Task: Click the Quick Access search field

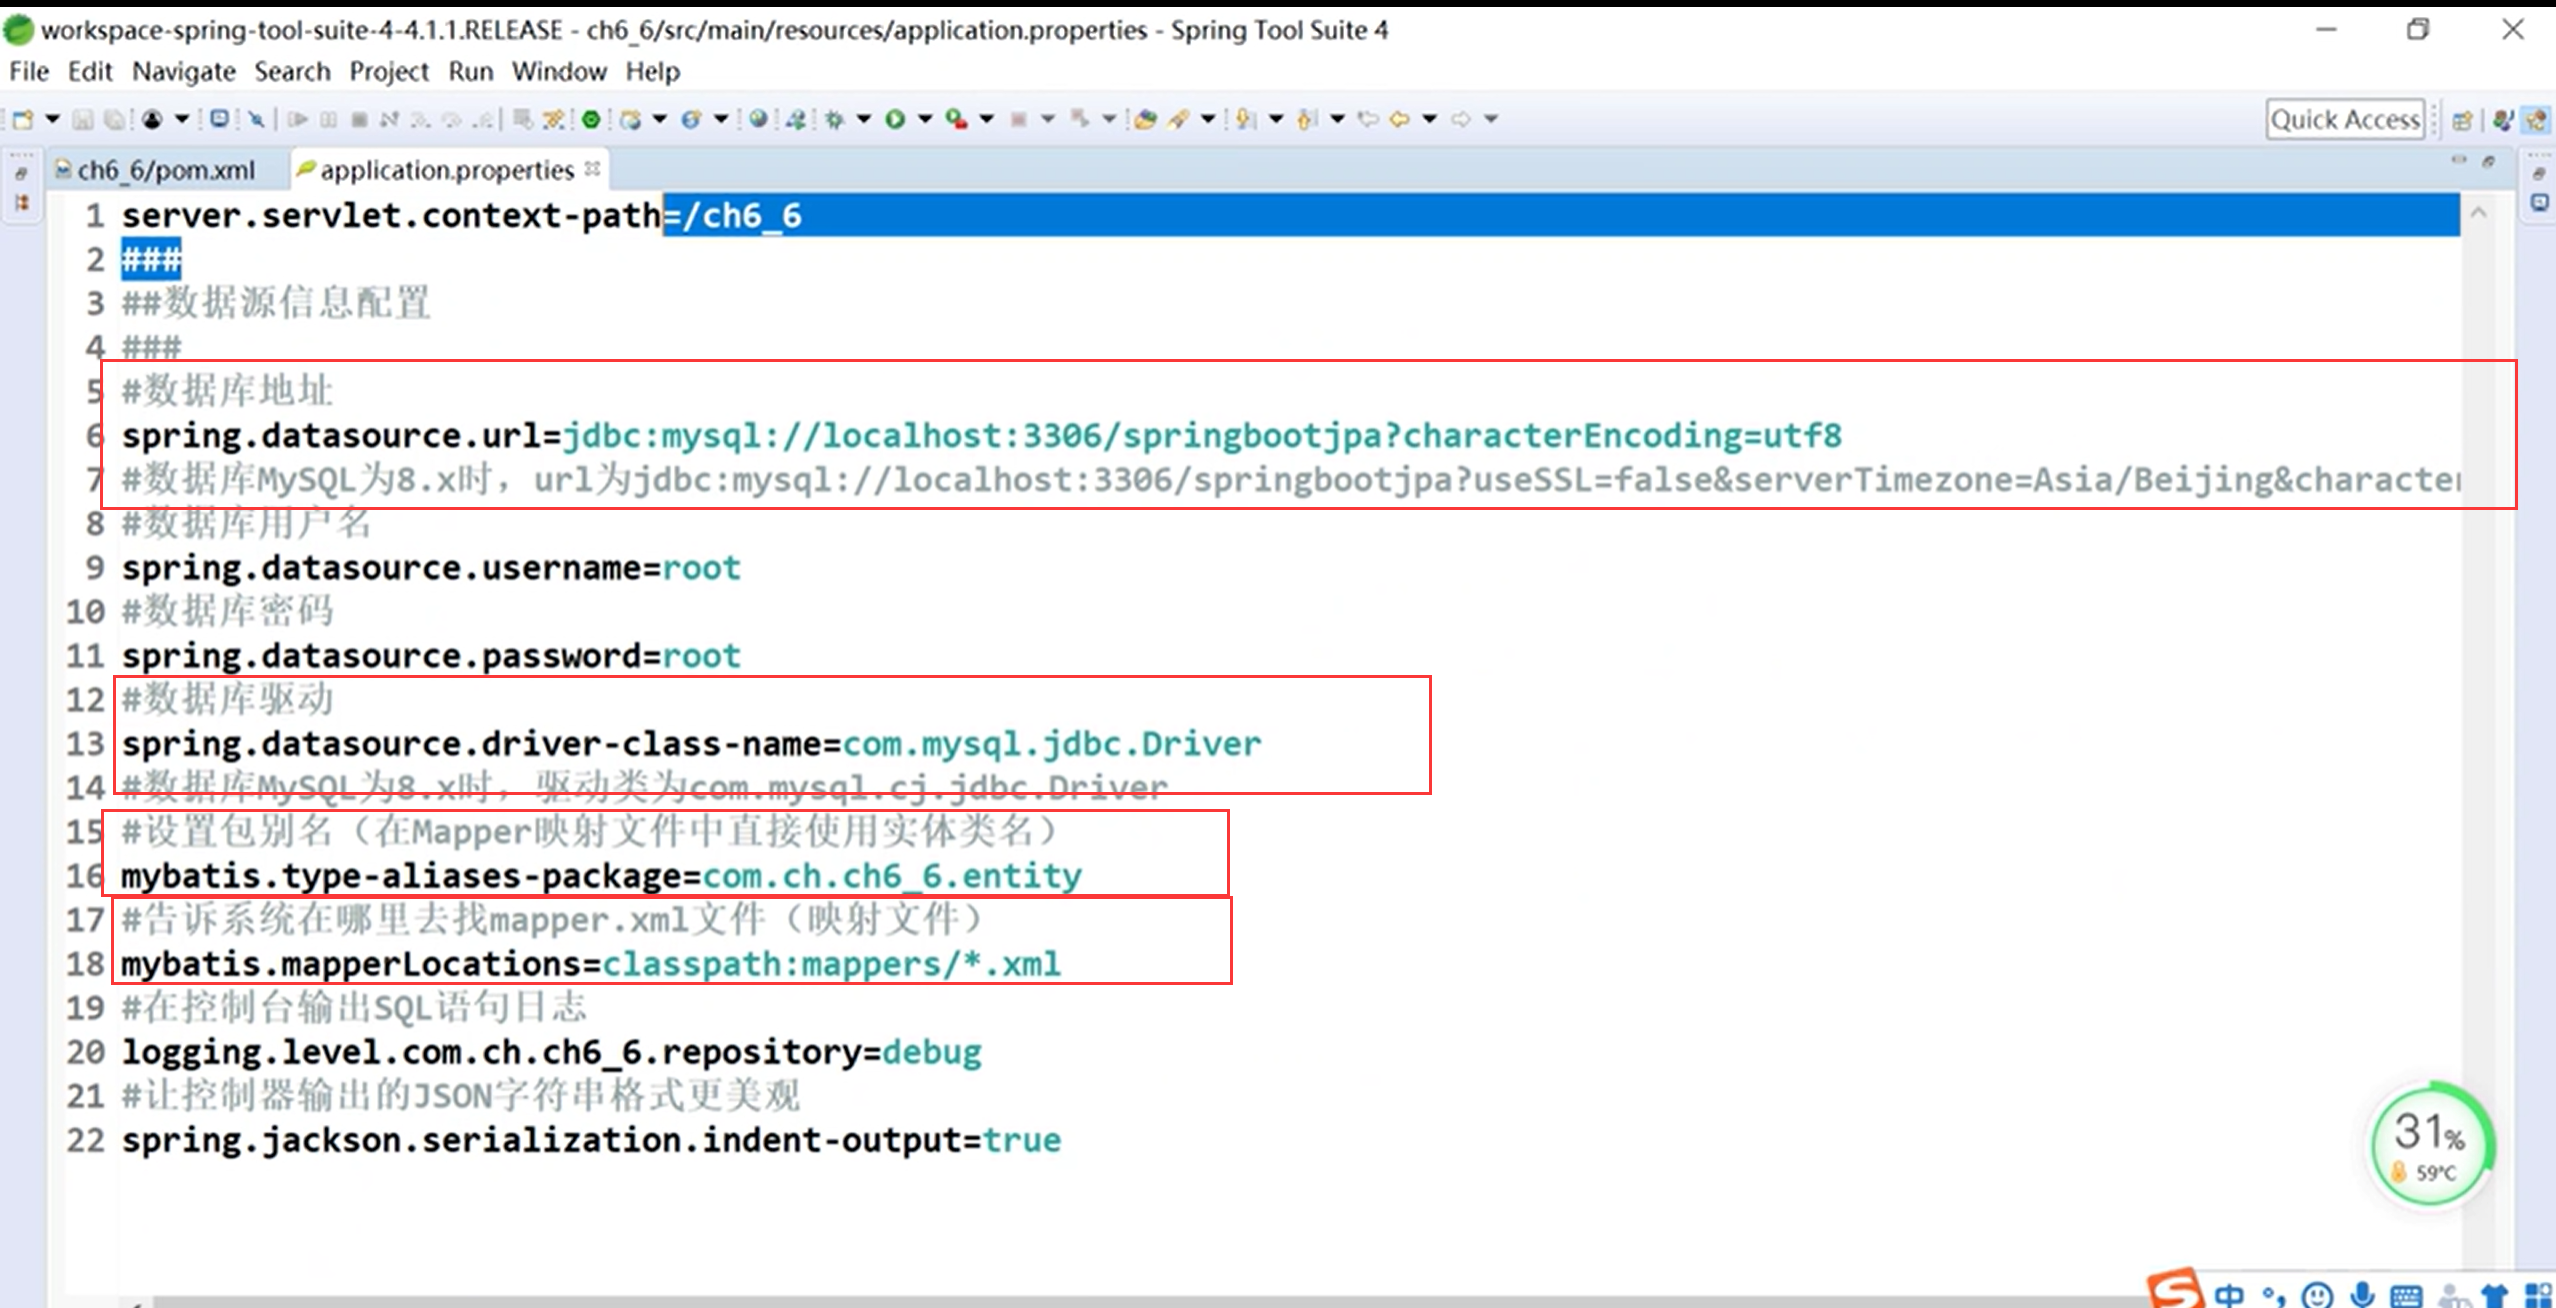Action: [2345, 120]
